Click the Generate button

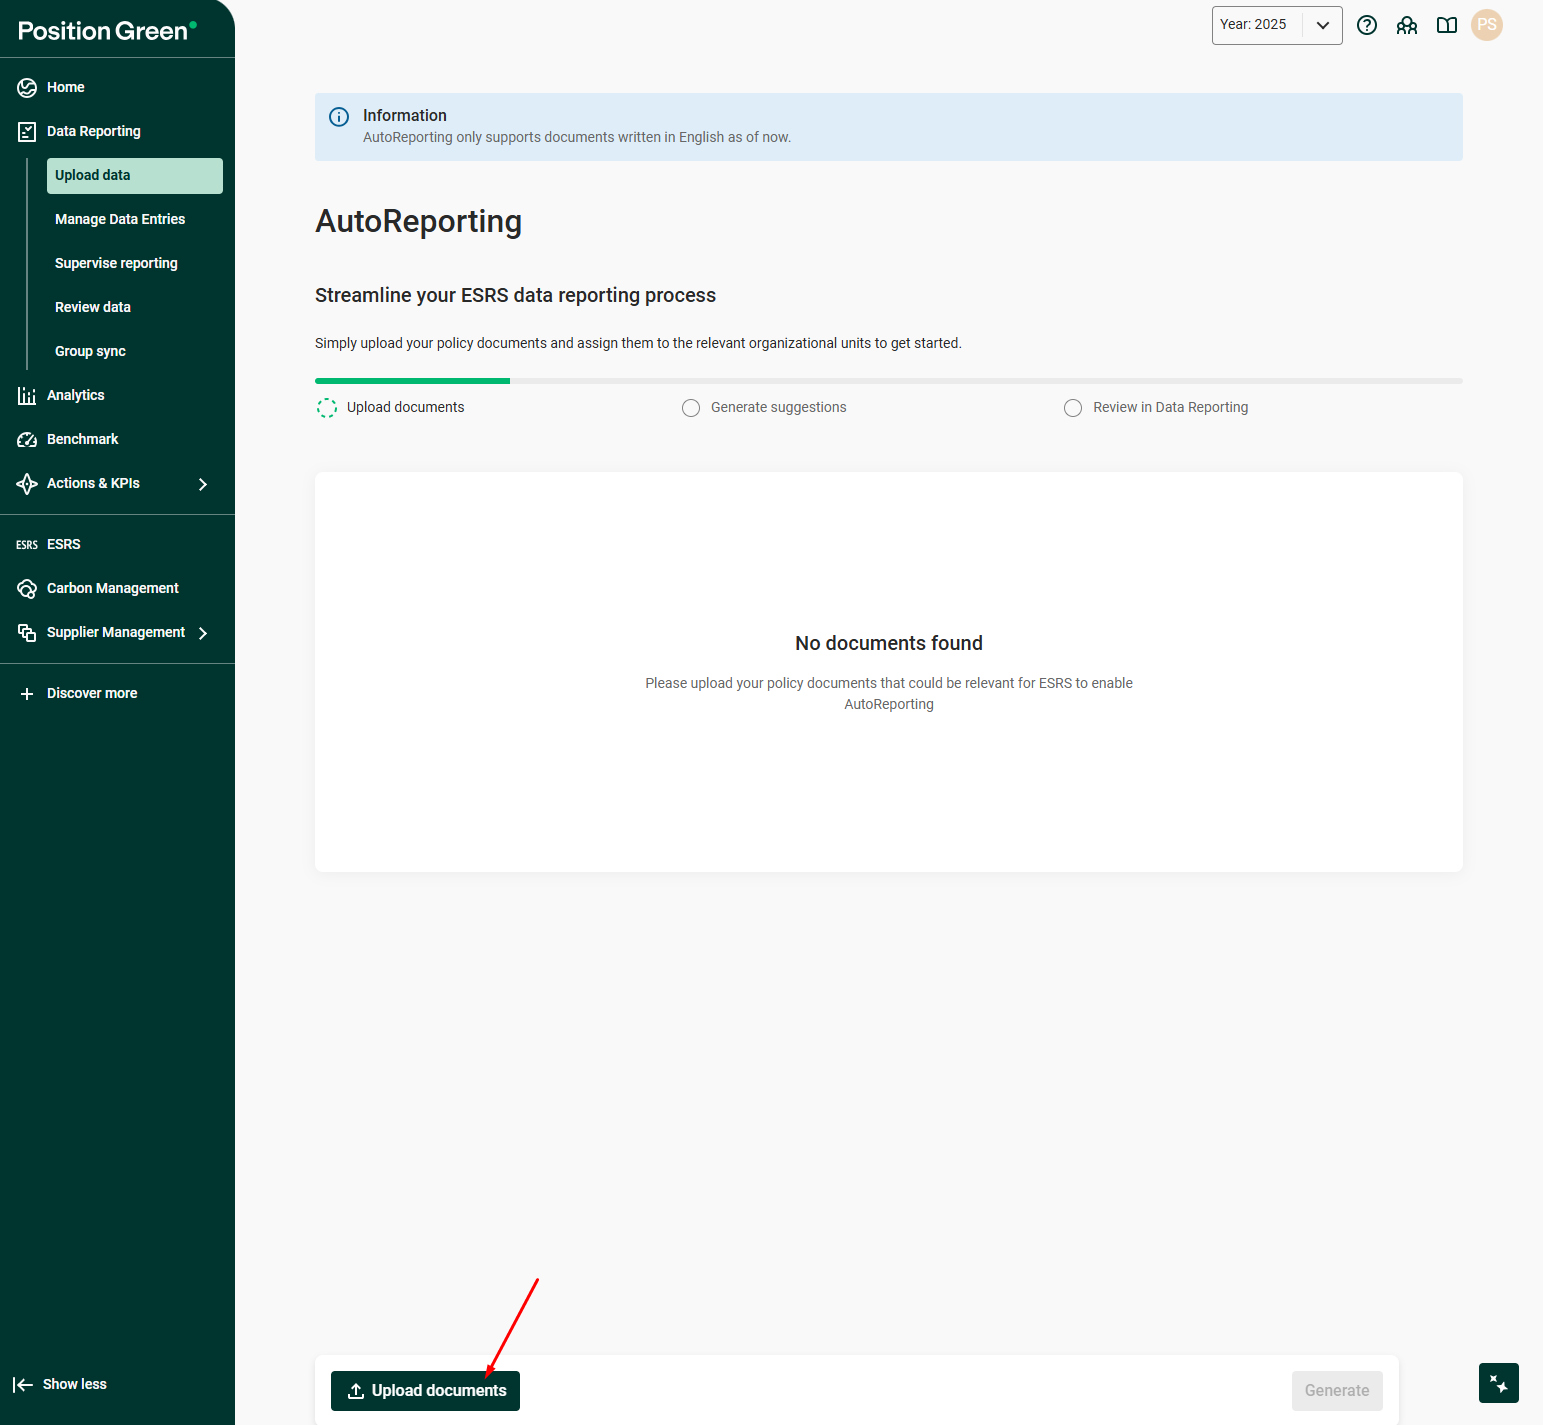tap(1337, 1391)
